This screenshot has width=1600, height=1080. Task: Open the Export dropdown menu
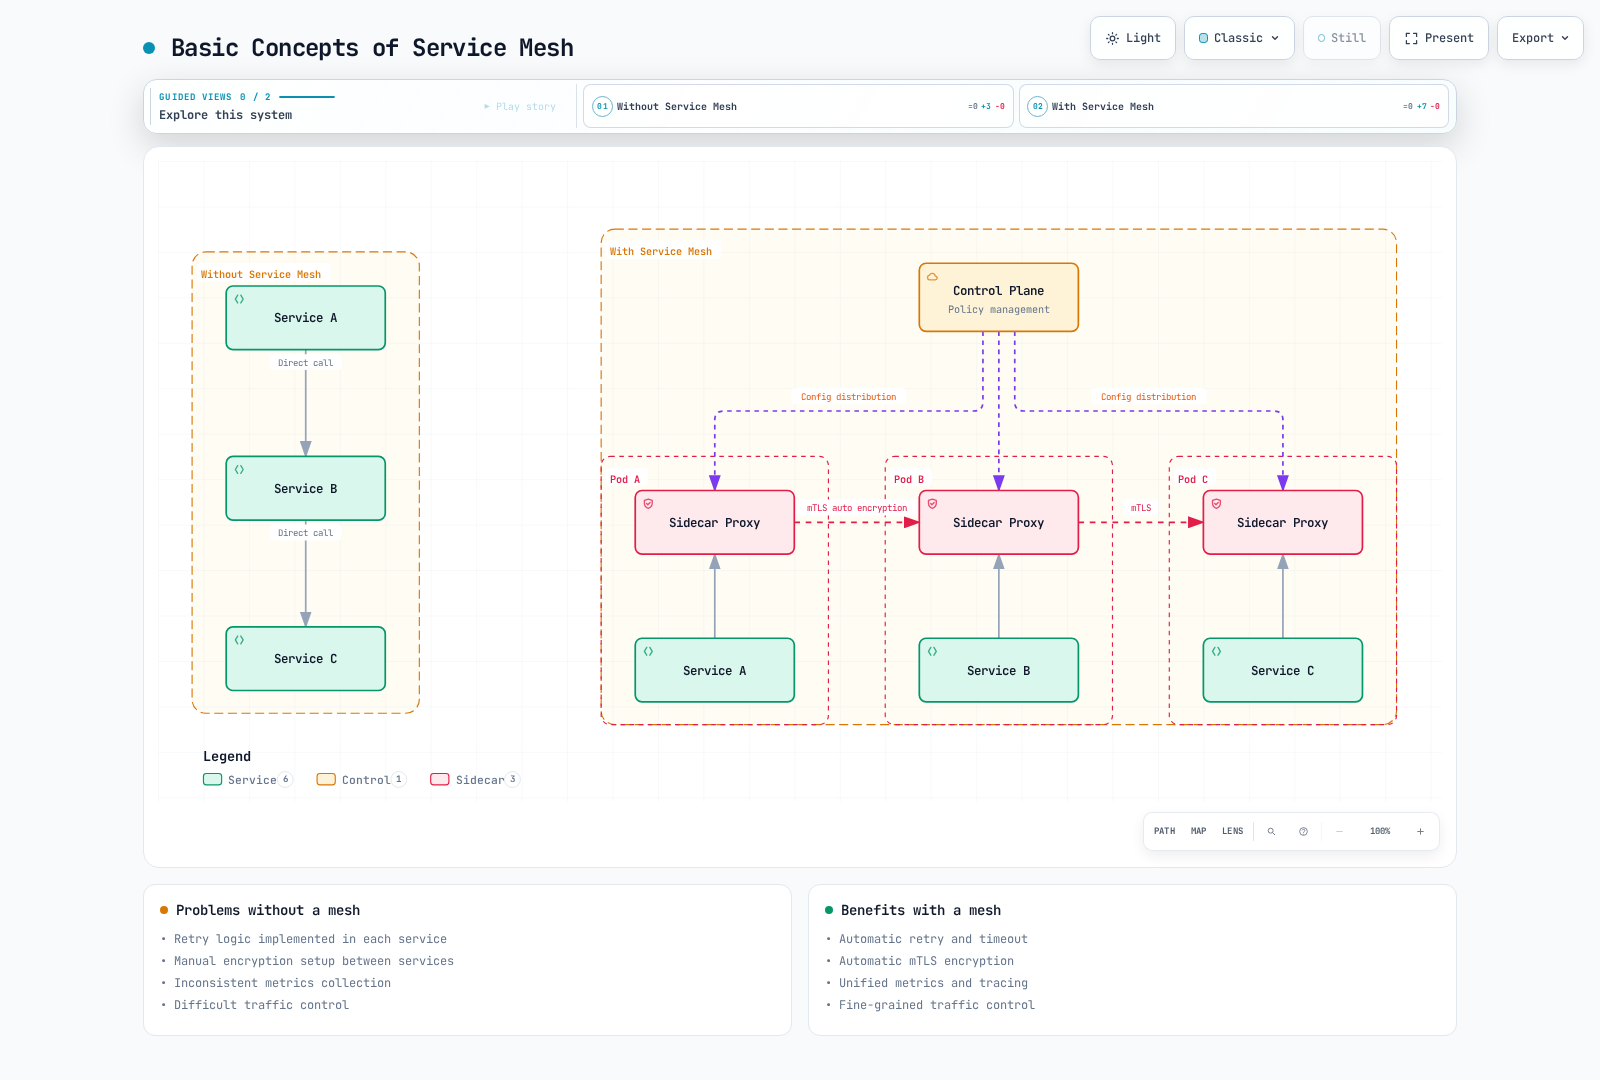[1540, 38]
